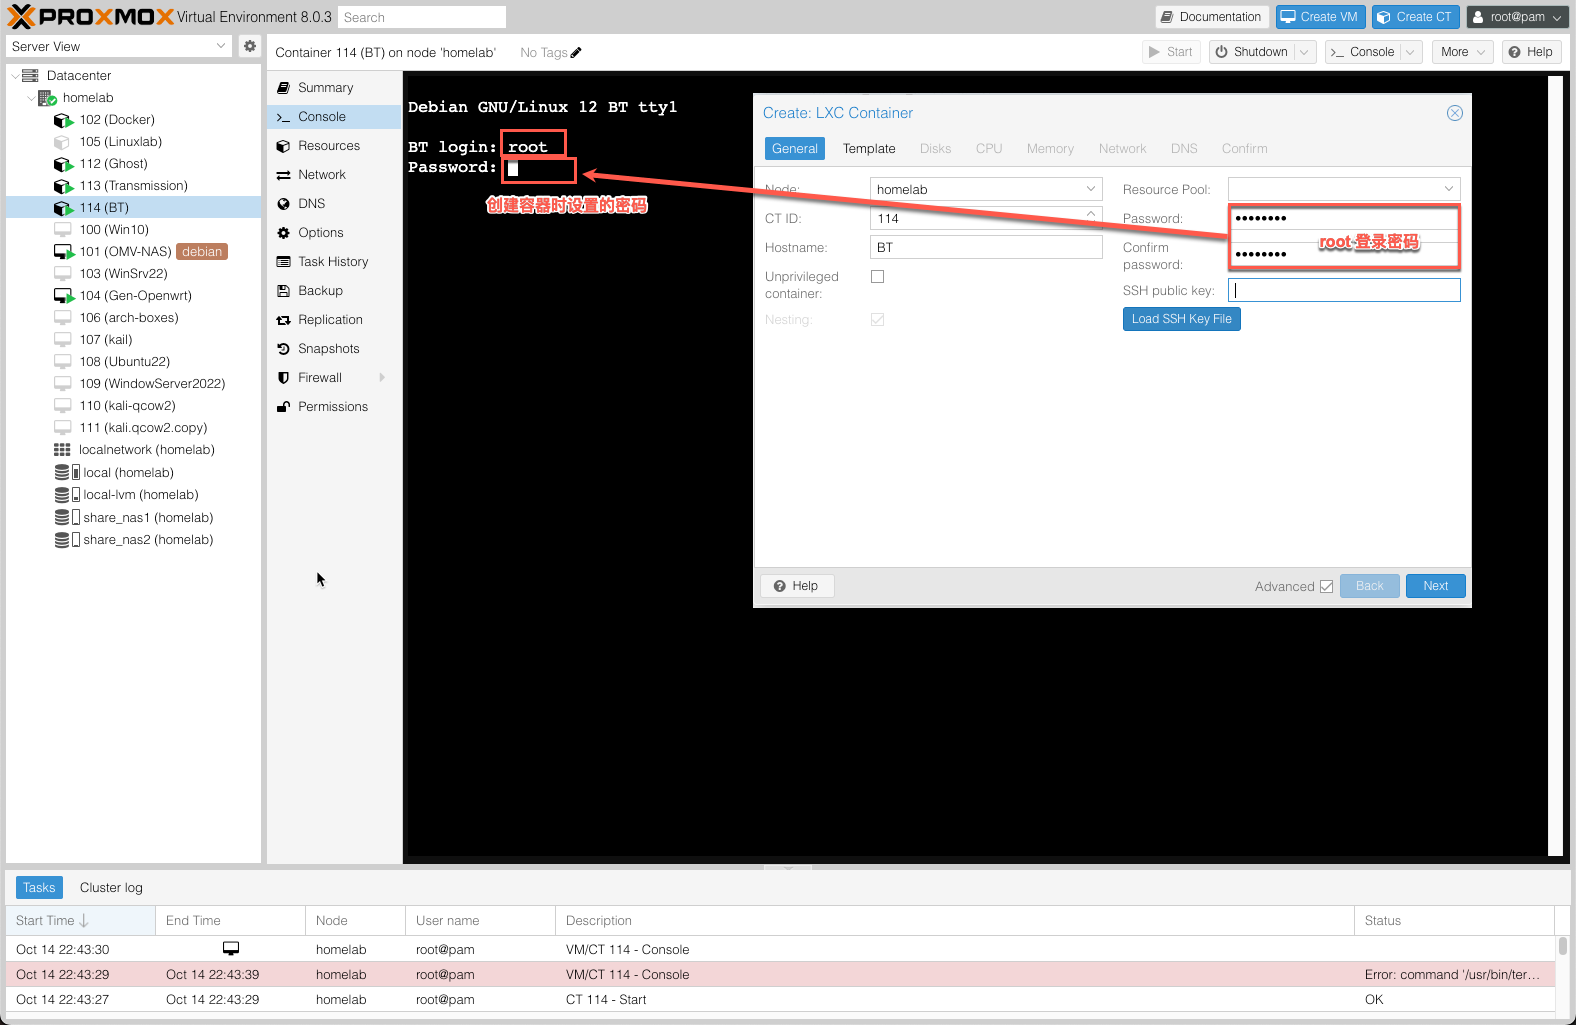Select Console in the container menu

pos(334,117)
